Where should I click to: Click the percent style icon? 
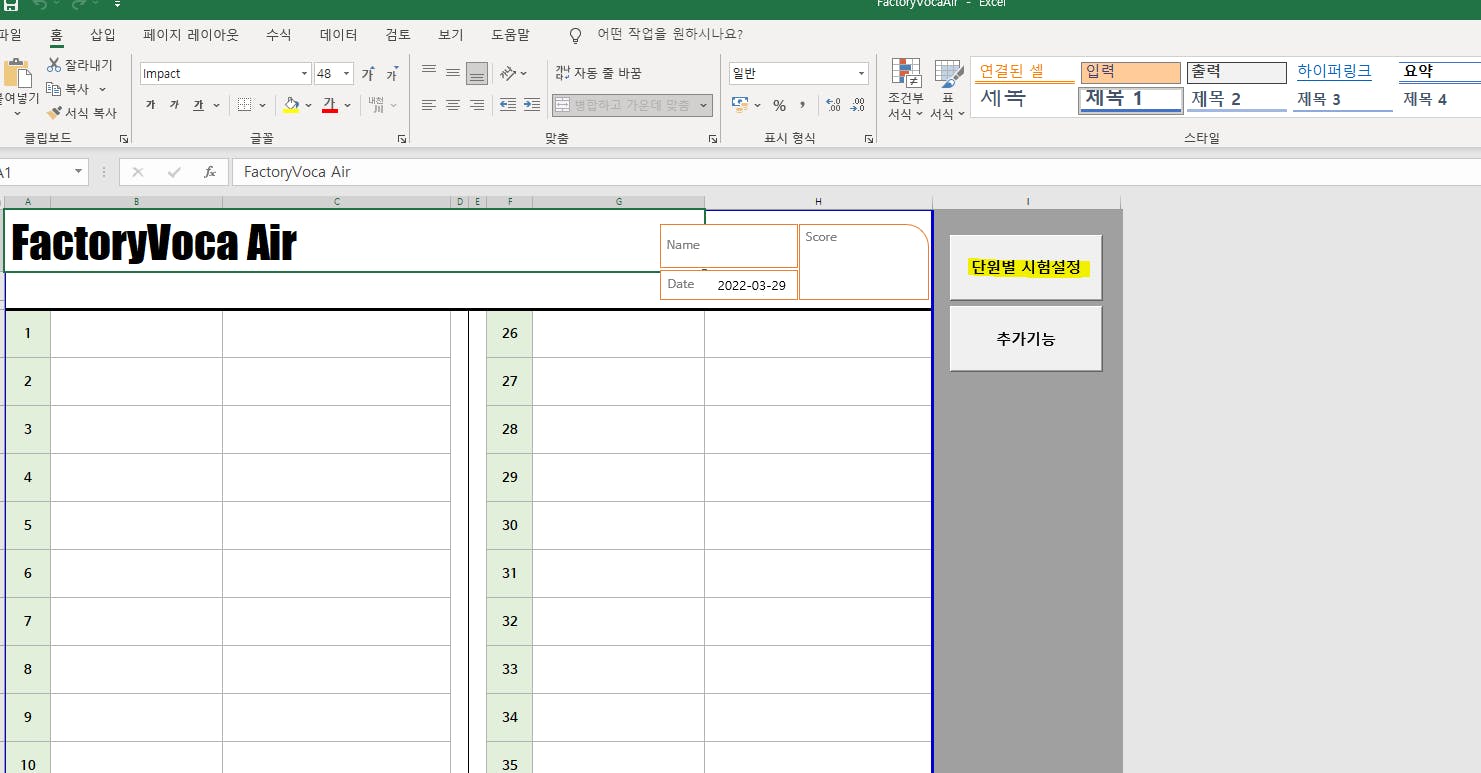click(x=779, y=105)
